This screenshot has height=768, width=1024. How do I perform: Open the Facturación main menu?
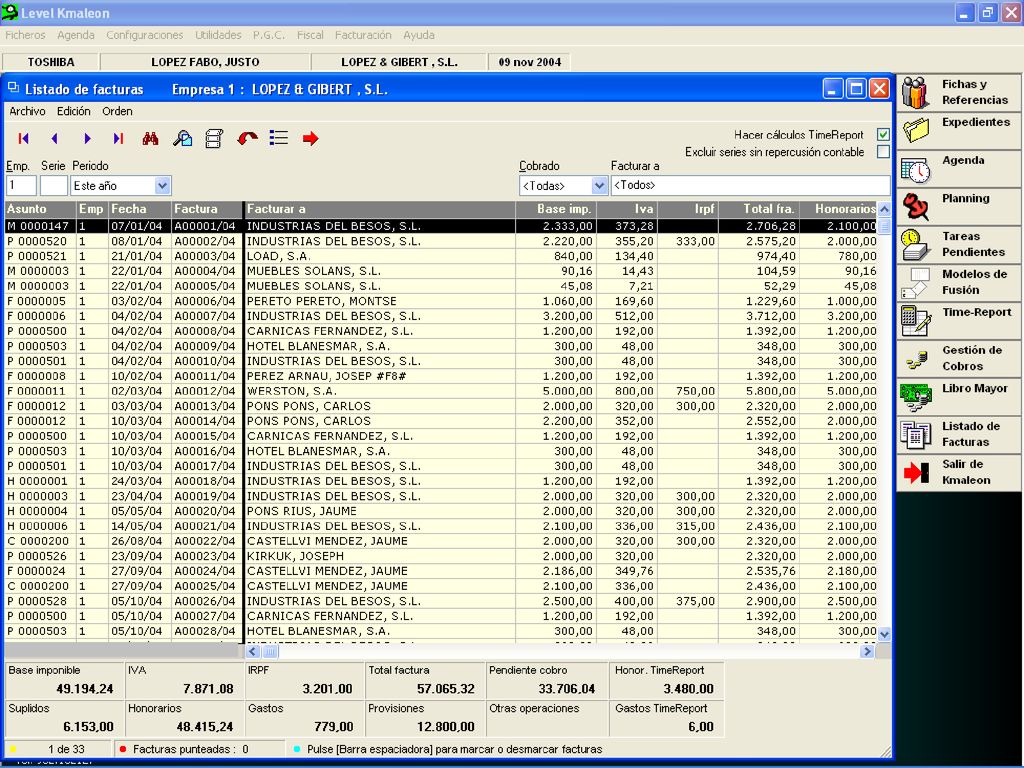pyautogui.click(x=363, y=35)
